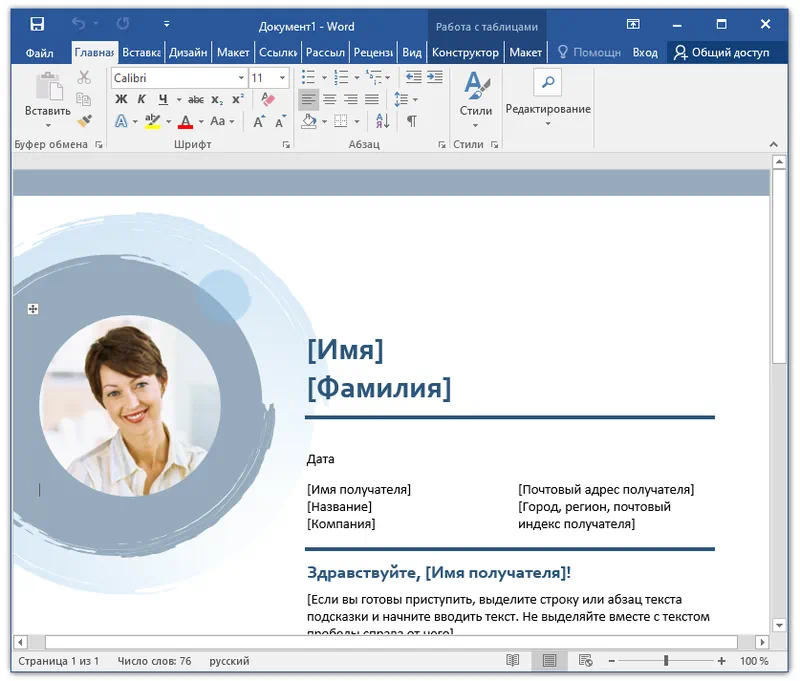This screenshot has height=681, width=800.
Task: Open the Стили gallery
Action: (476, 99)
